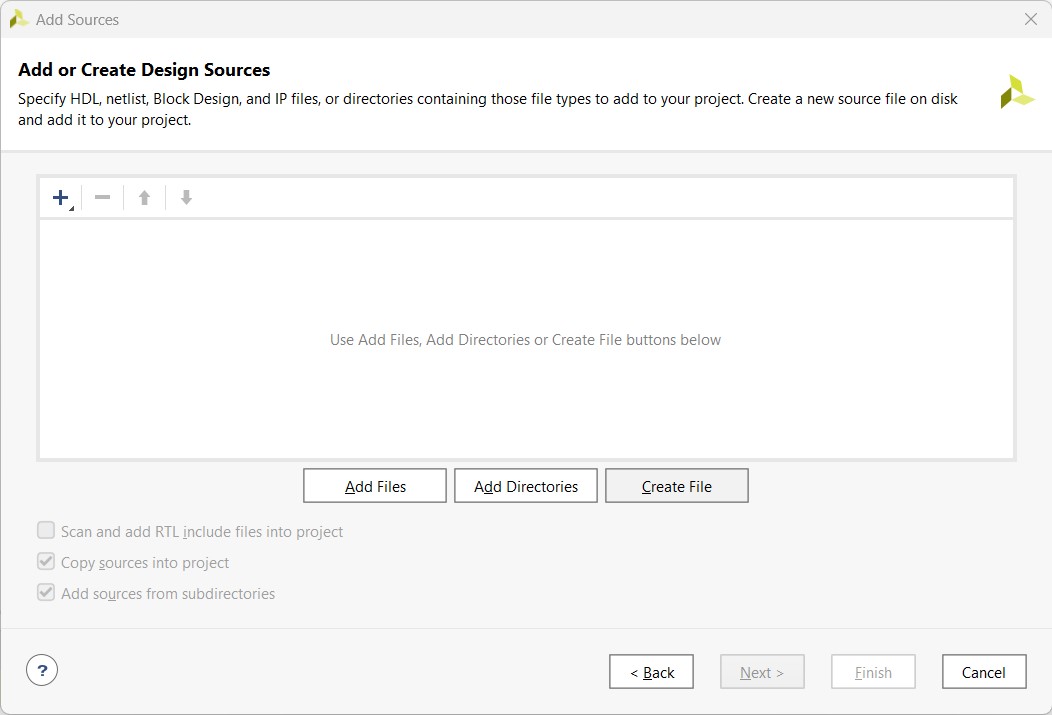Click the Add Files button
The image size is (1052, 715).
click(x=375, y=486)
